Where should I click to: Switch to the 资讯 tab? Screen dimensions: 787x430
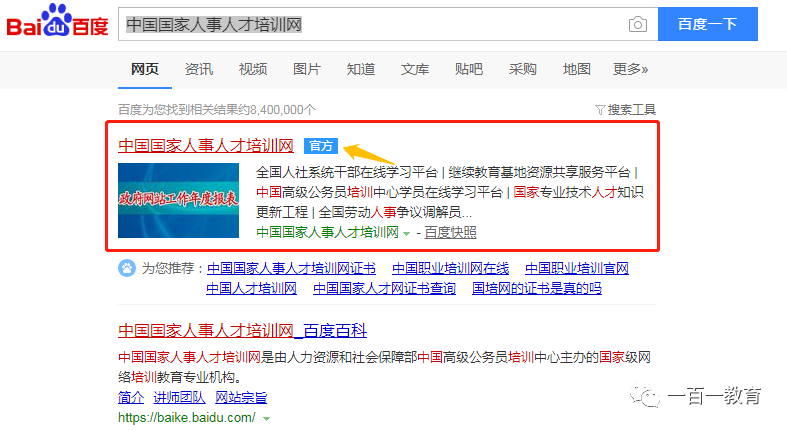coord(199,69)
